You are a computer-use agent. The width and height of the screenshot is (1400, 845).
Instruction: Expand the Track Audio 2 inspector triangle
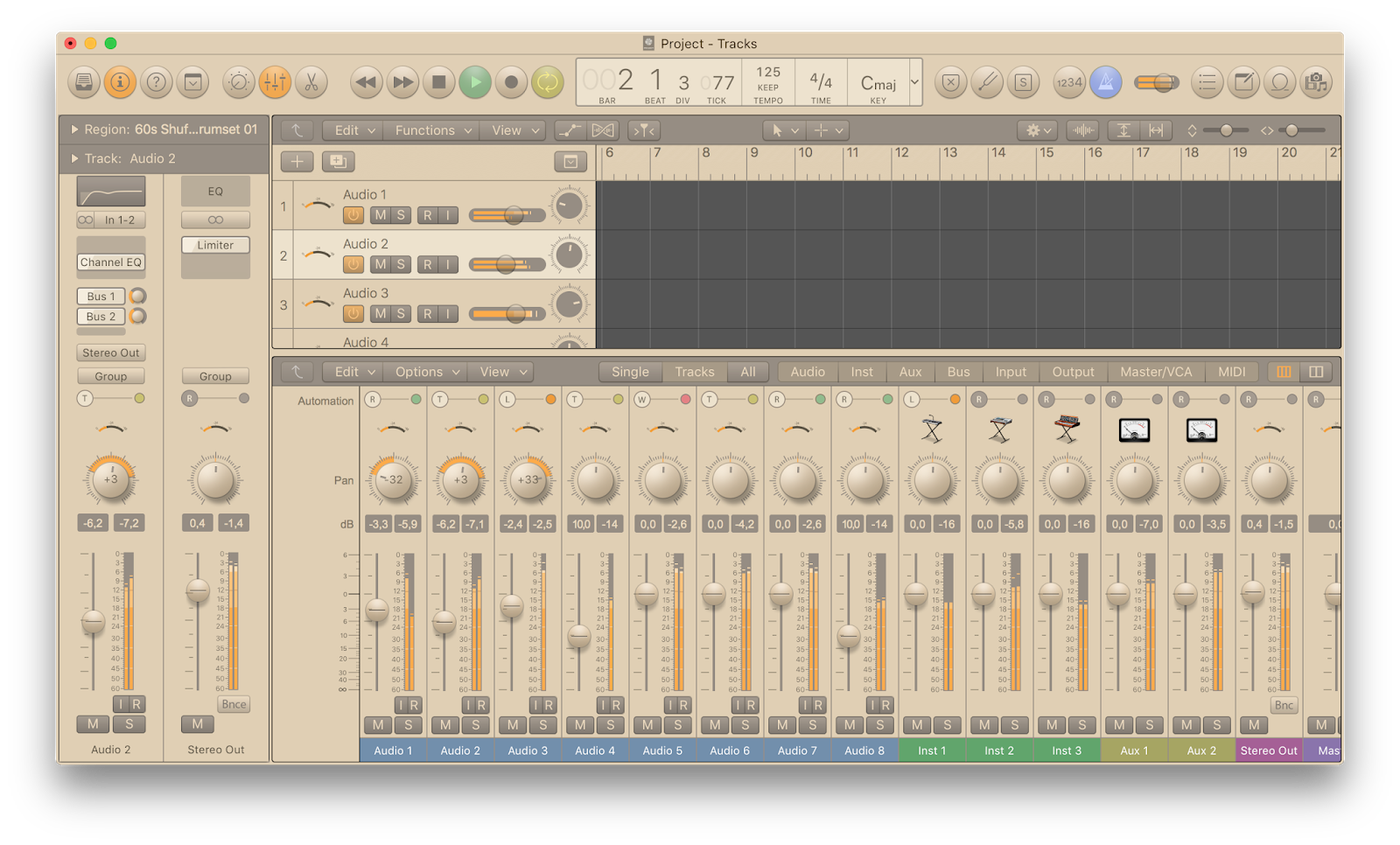[x=75, y=158]
